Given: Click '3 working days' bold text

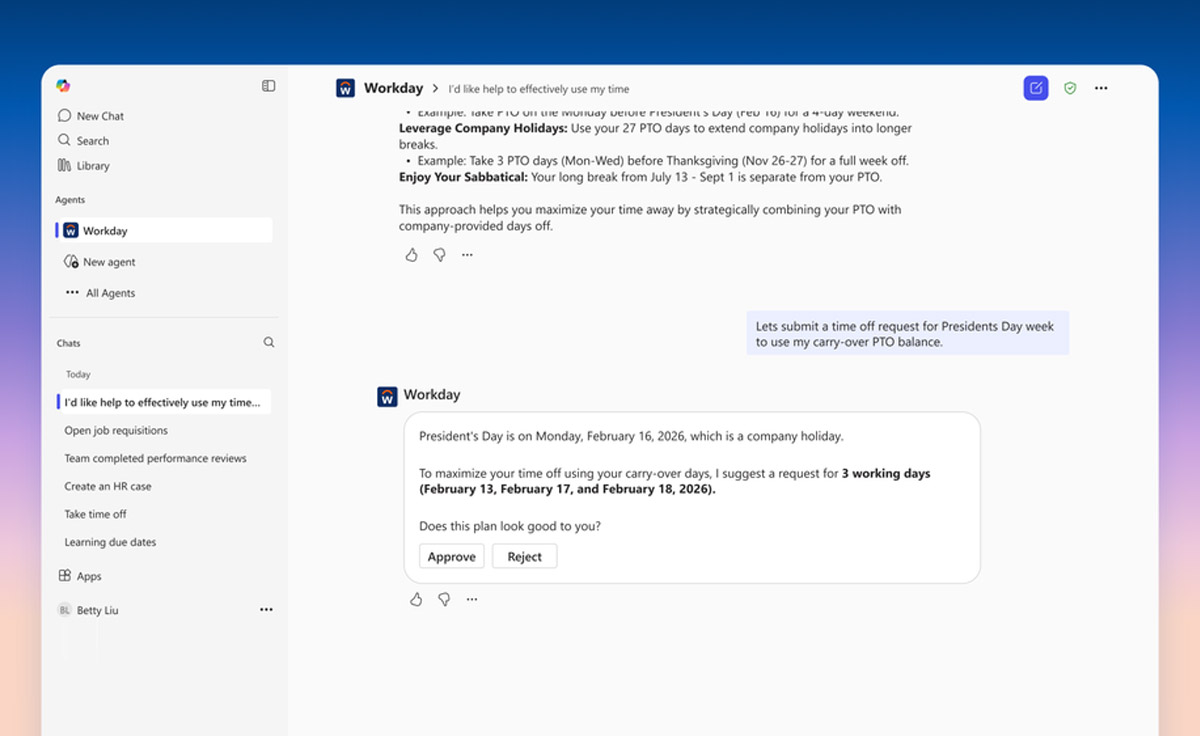Looking at the screenshot, I should 886,474.
